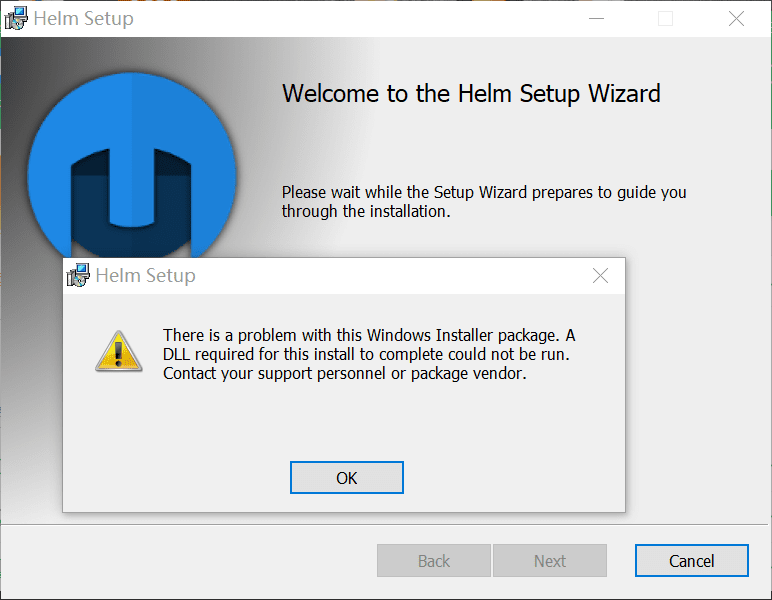Click the disabled Back button
772x600 pixels.
pos(433,561)
